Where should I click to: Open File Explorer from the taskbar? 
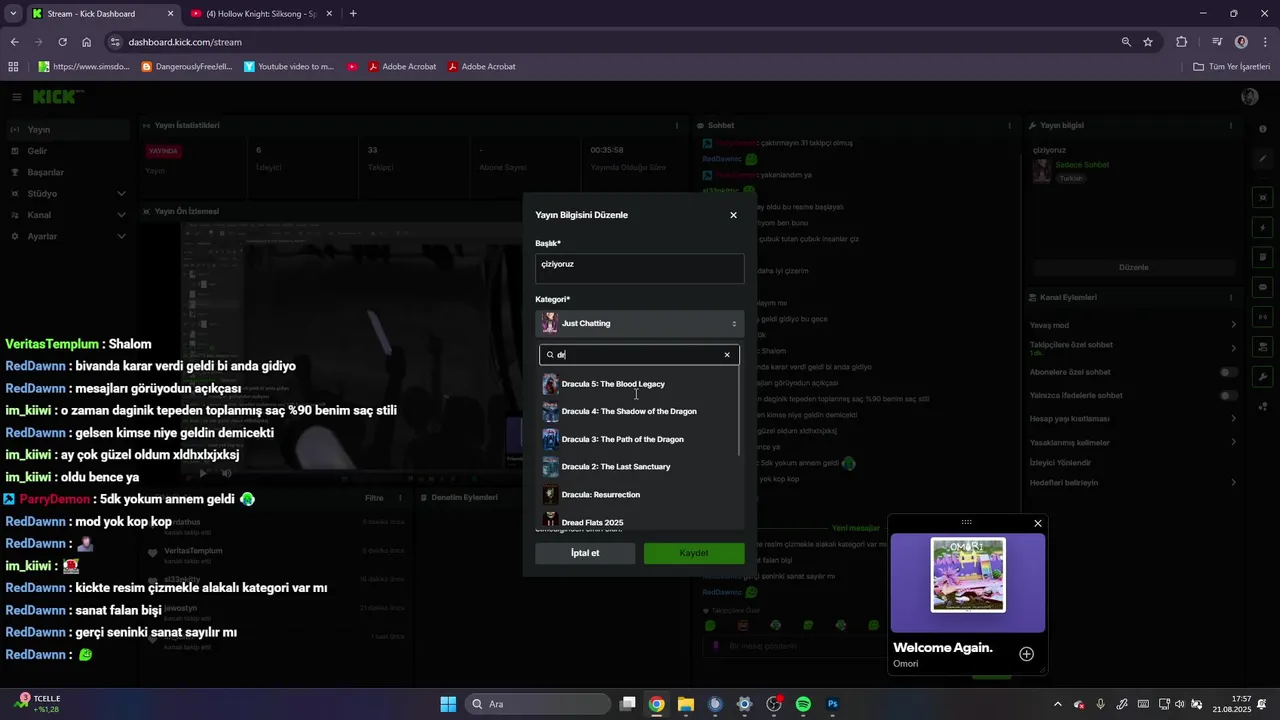pyautogui.click(x=685, y=704)
